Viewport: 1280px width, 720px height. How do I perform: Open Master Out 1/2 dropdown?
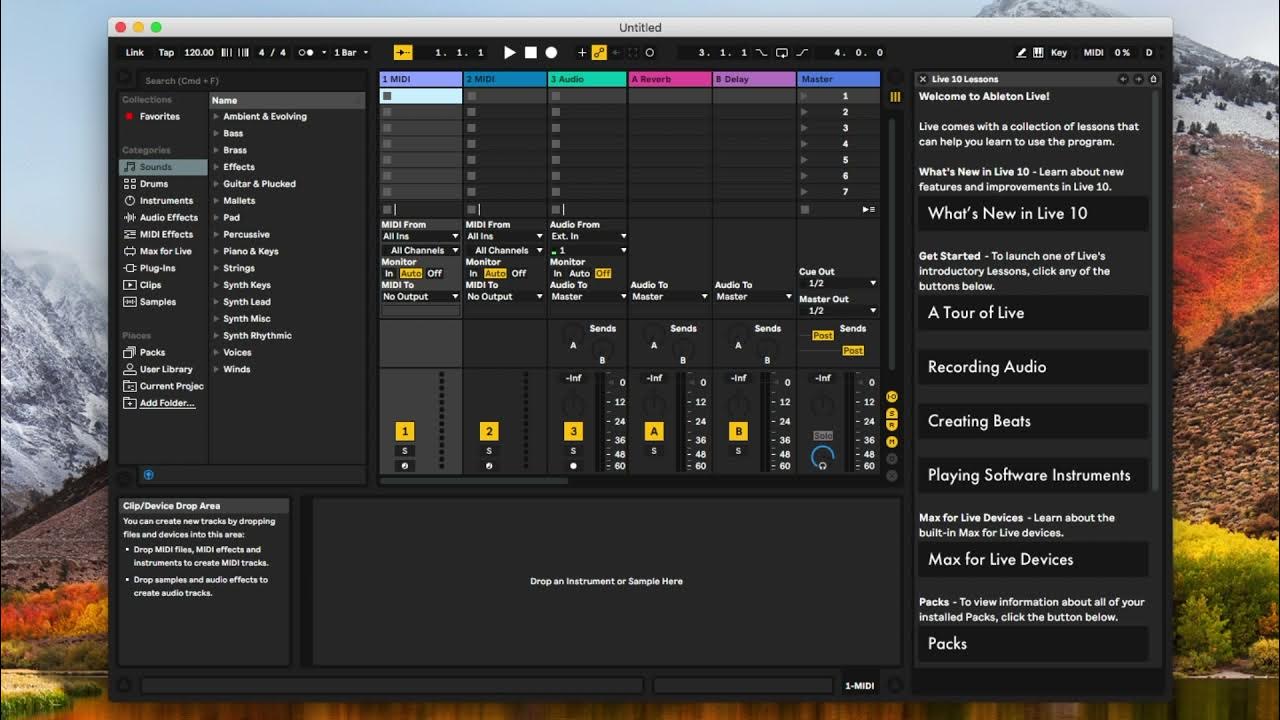[x=838, y=310]
